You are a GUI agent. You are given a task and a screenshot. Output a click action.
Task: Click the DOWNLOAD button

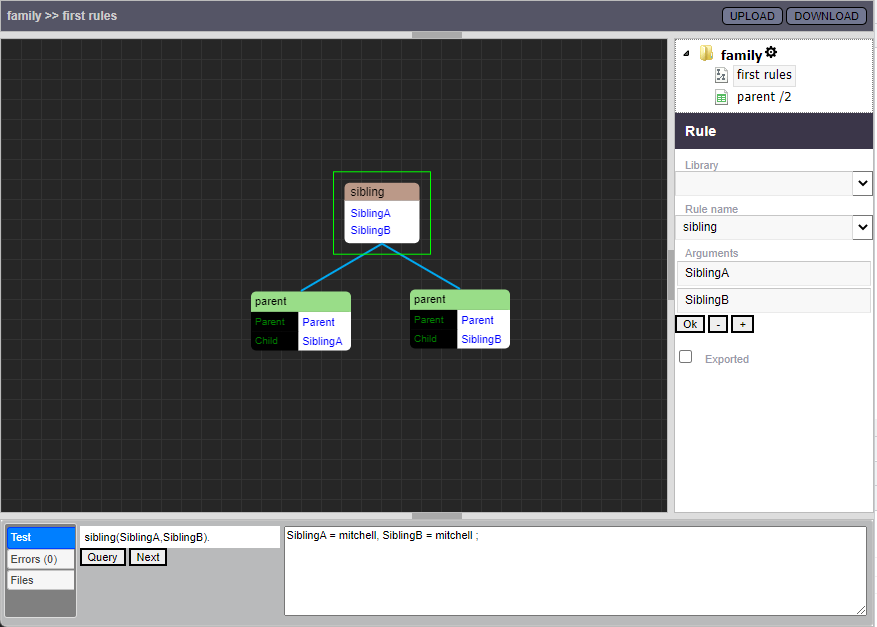[826, 16]
